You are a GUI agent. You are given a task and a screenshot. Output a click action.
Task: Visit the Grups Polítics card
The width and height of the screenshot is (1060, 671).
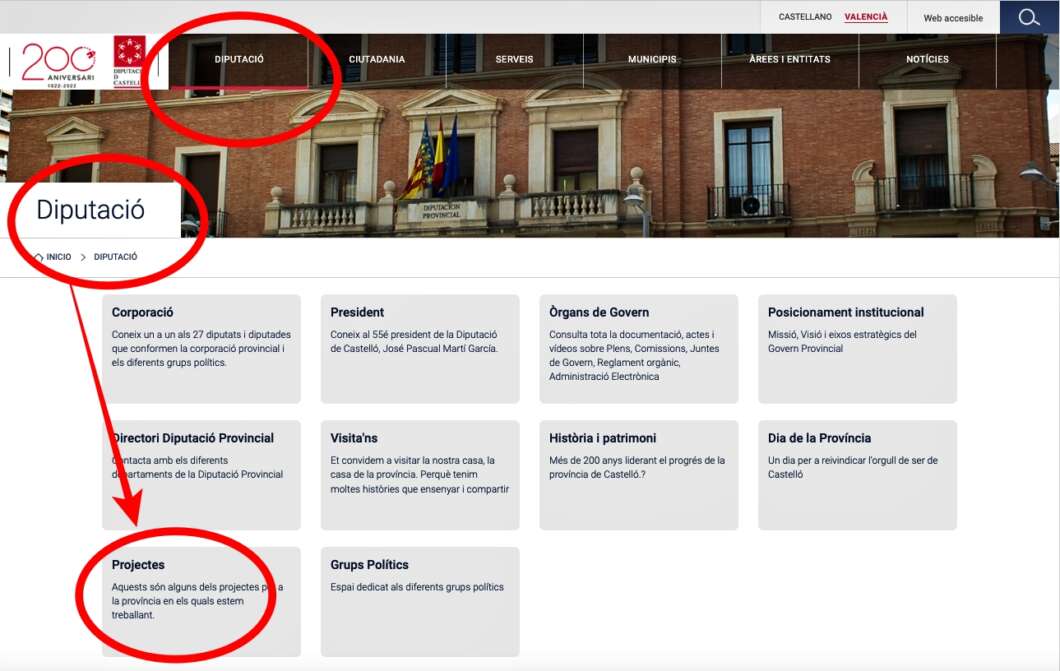(x=419, y=600)
